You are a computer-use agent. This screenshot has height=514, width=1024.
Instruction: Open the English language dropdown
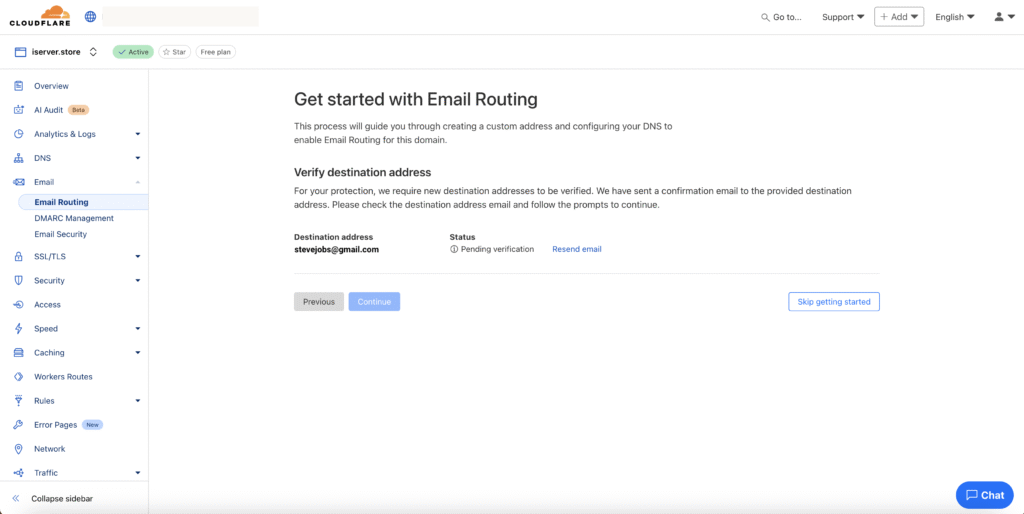tap(955, 17)
